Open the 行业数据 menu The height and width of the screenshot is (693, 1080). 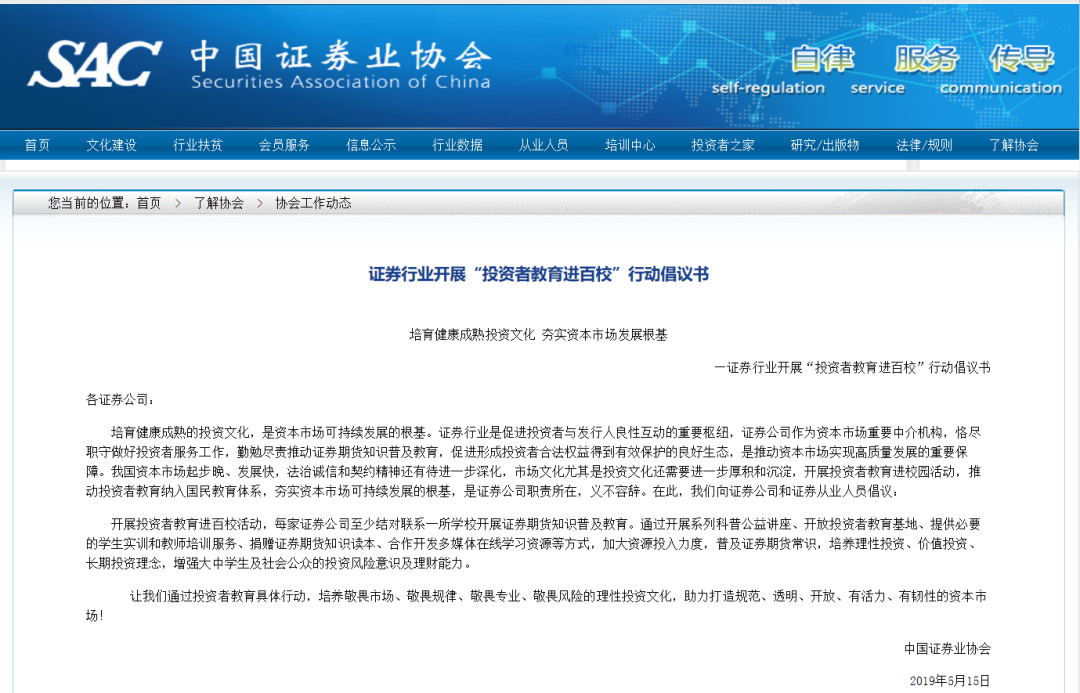click(x=457, y=145)
